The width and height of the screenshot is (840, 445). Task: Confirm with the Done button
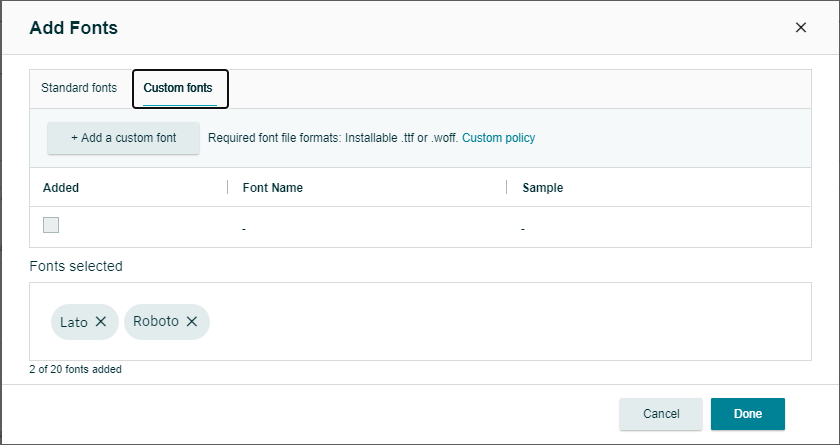click(x=747, y=414)
